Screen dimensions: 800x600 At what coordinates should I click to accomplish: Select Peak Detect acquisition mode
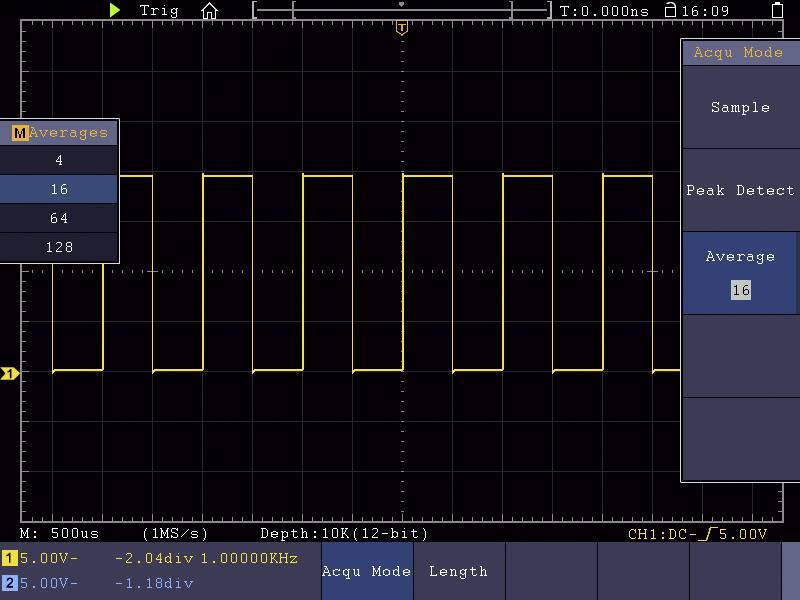(x=740, y=190)
